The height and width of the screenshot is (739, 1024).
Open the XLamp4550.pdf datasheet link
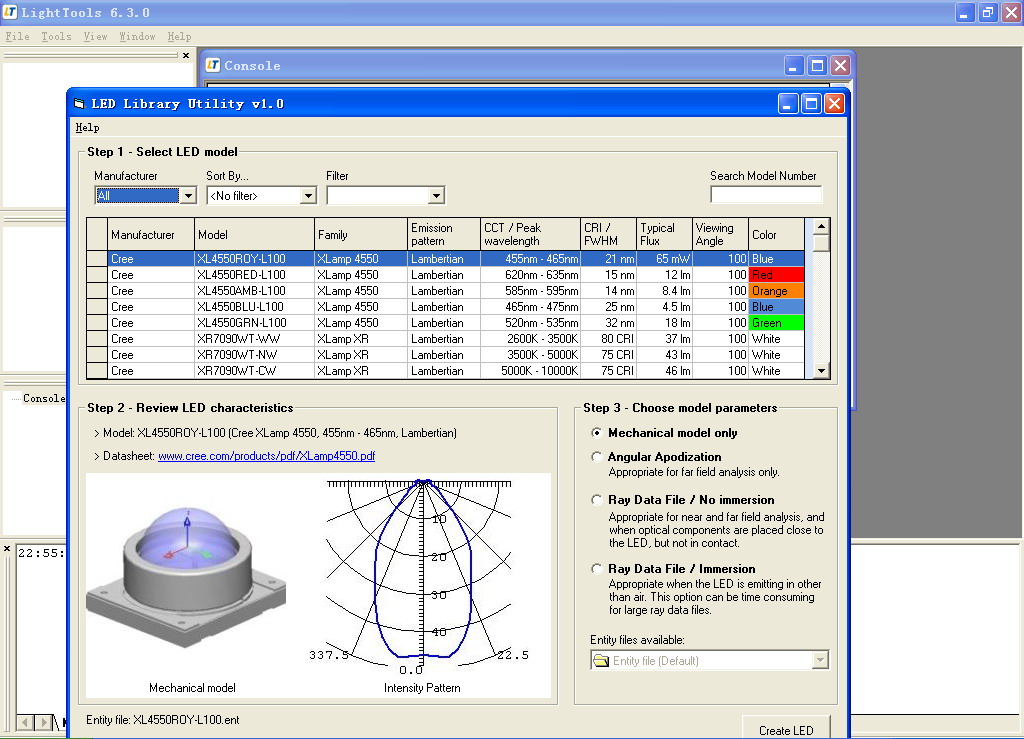[x=266, y=456]
